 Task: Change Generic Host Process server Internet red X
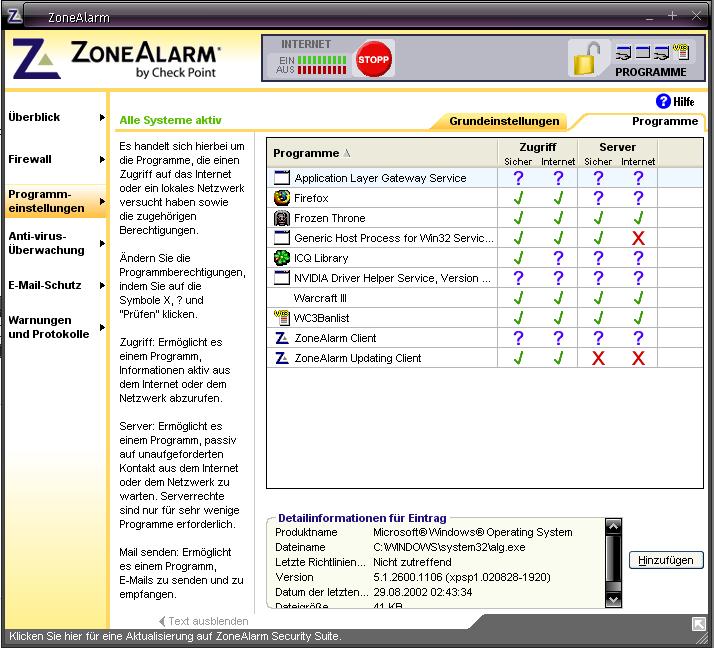638,238
